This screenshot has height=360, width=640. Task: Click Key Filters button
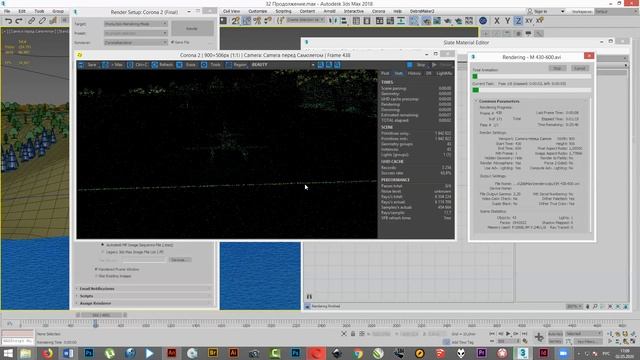[587, 341]
